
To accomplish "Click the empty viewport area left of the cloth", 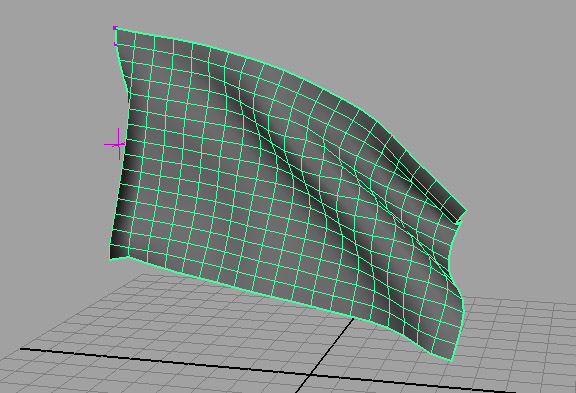I will pyautogui.click(x=51, y=147).
